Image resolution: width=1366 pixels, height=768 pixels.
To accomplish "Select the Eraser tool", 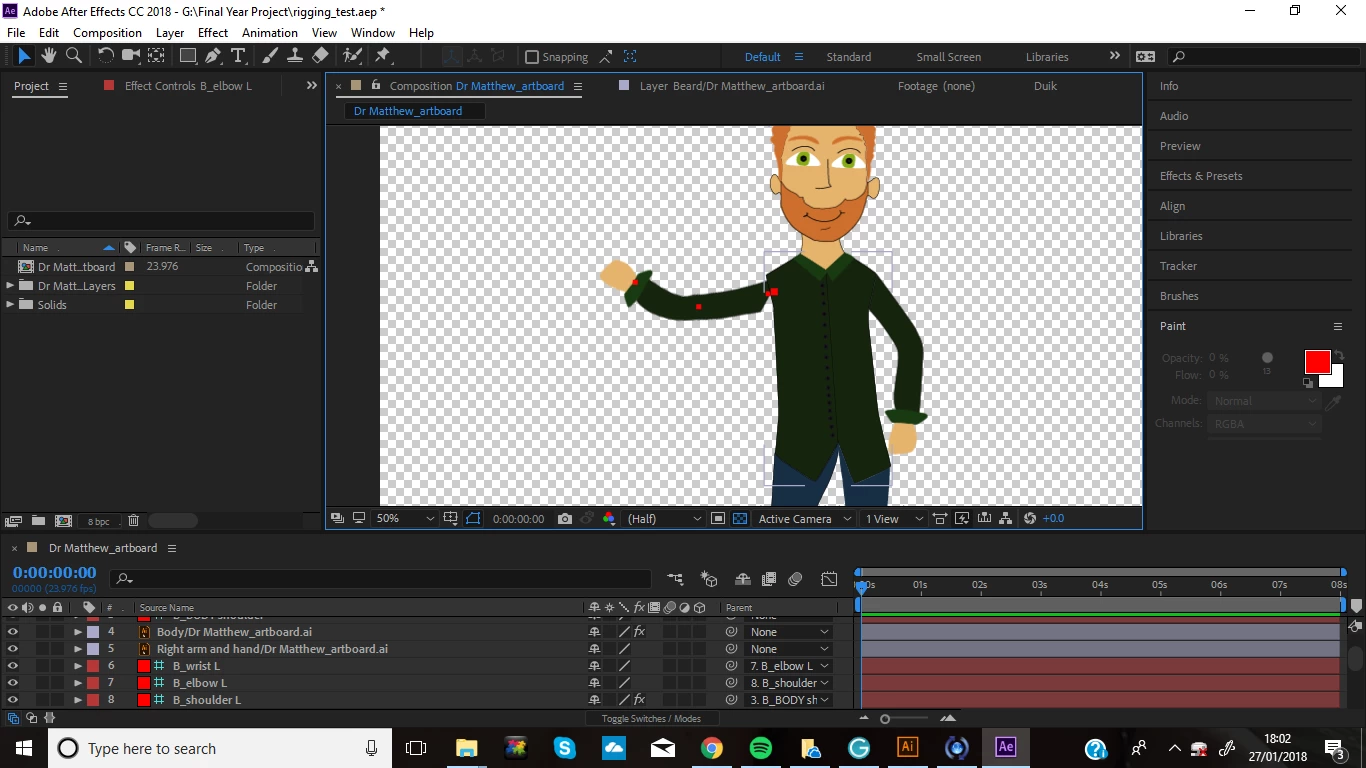I will point(320,56).
